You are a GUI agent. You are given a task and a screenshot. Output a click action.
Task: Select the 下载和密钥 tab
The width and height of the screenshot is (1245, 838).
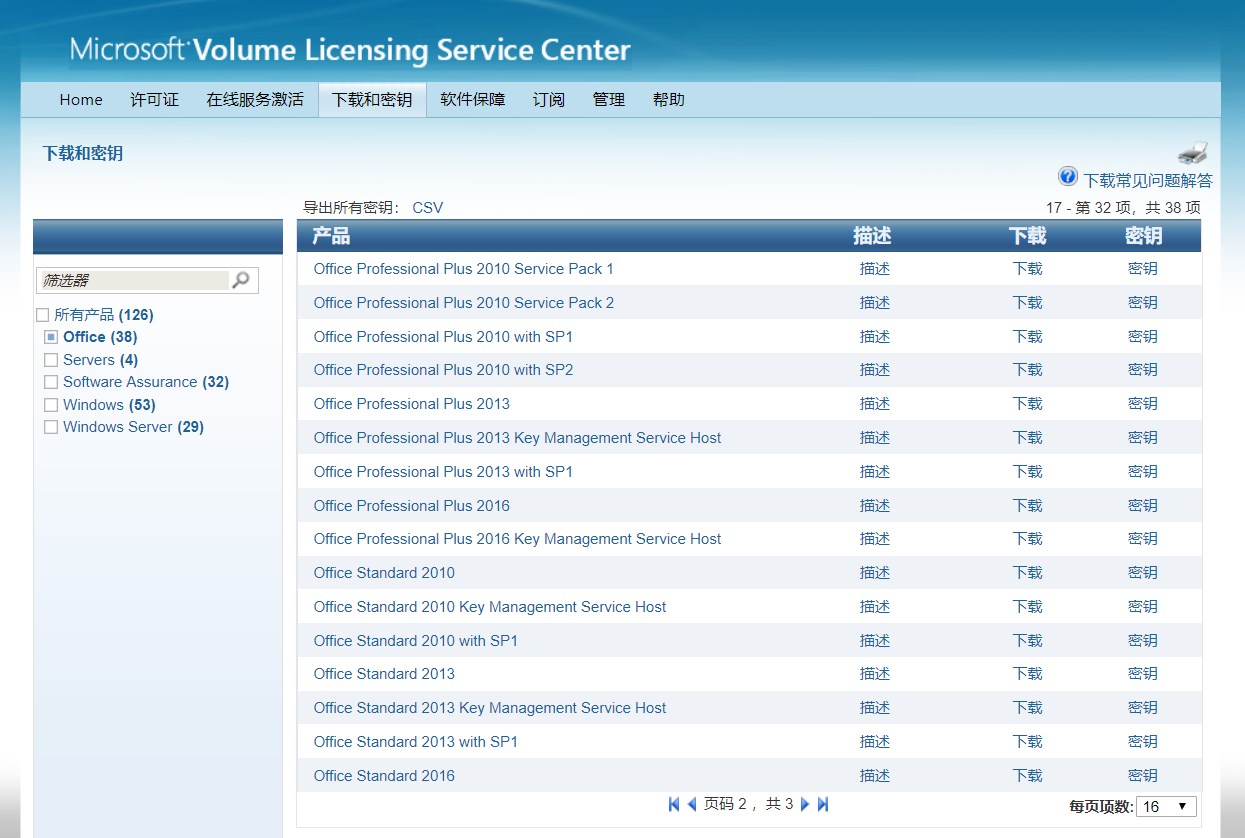point(372,99)
